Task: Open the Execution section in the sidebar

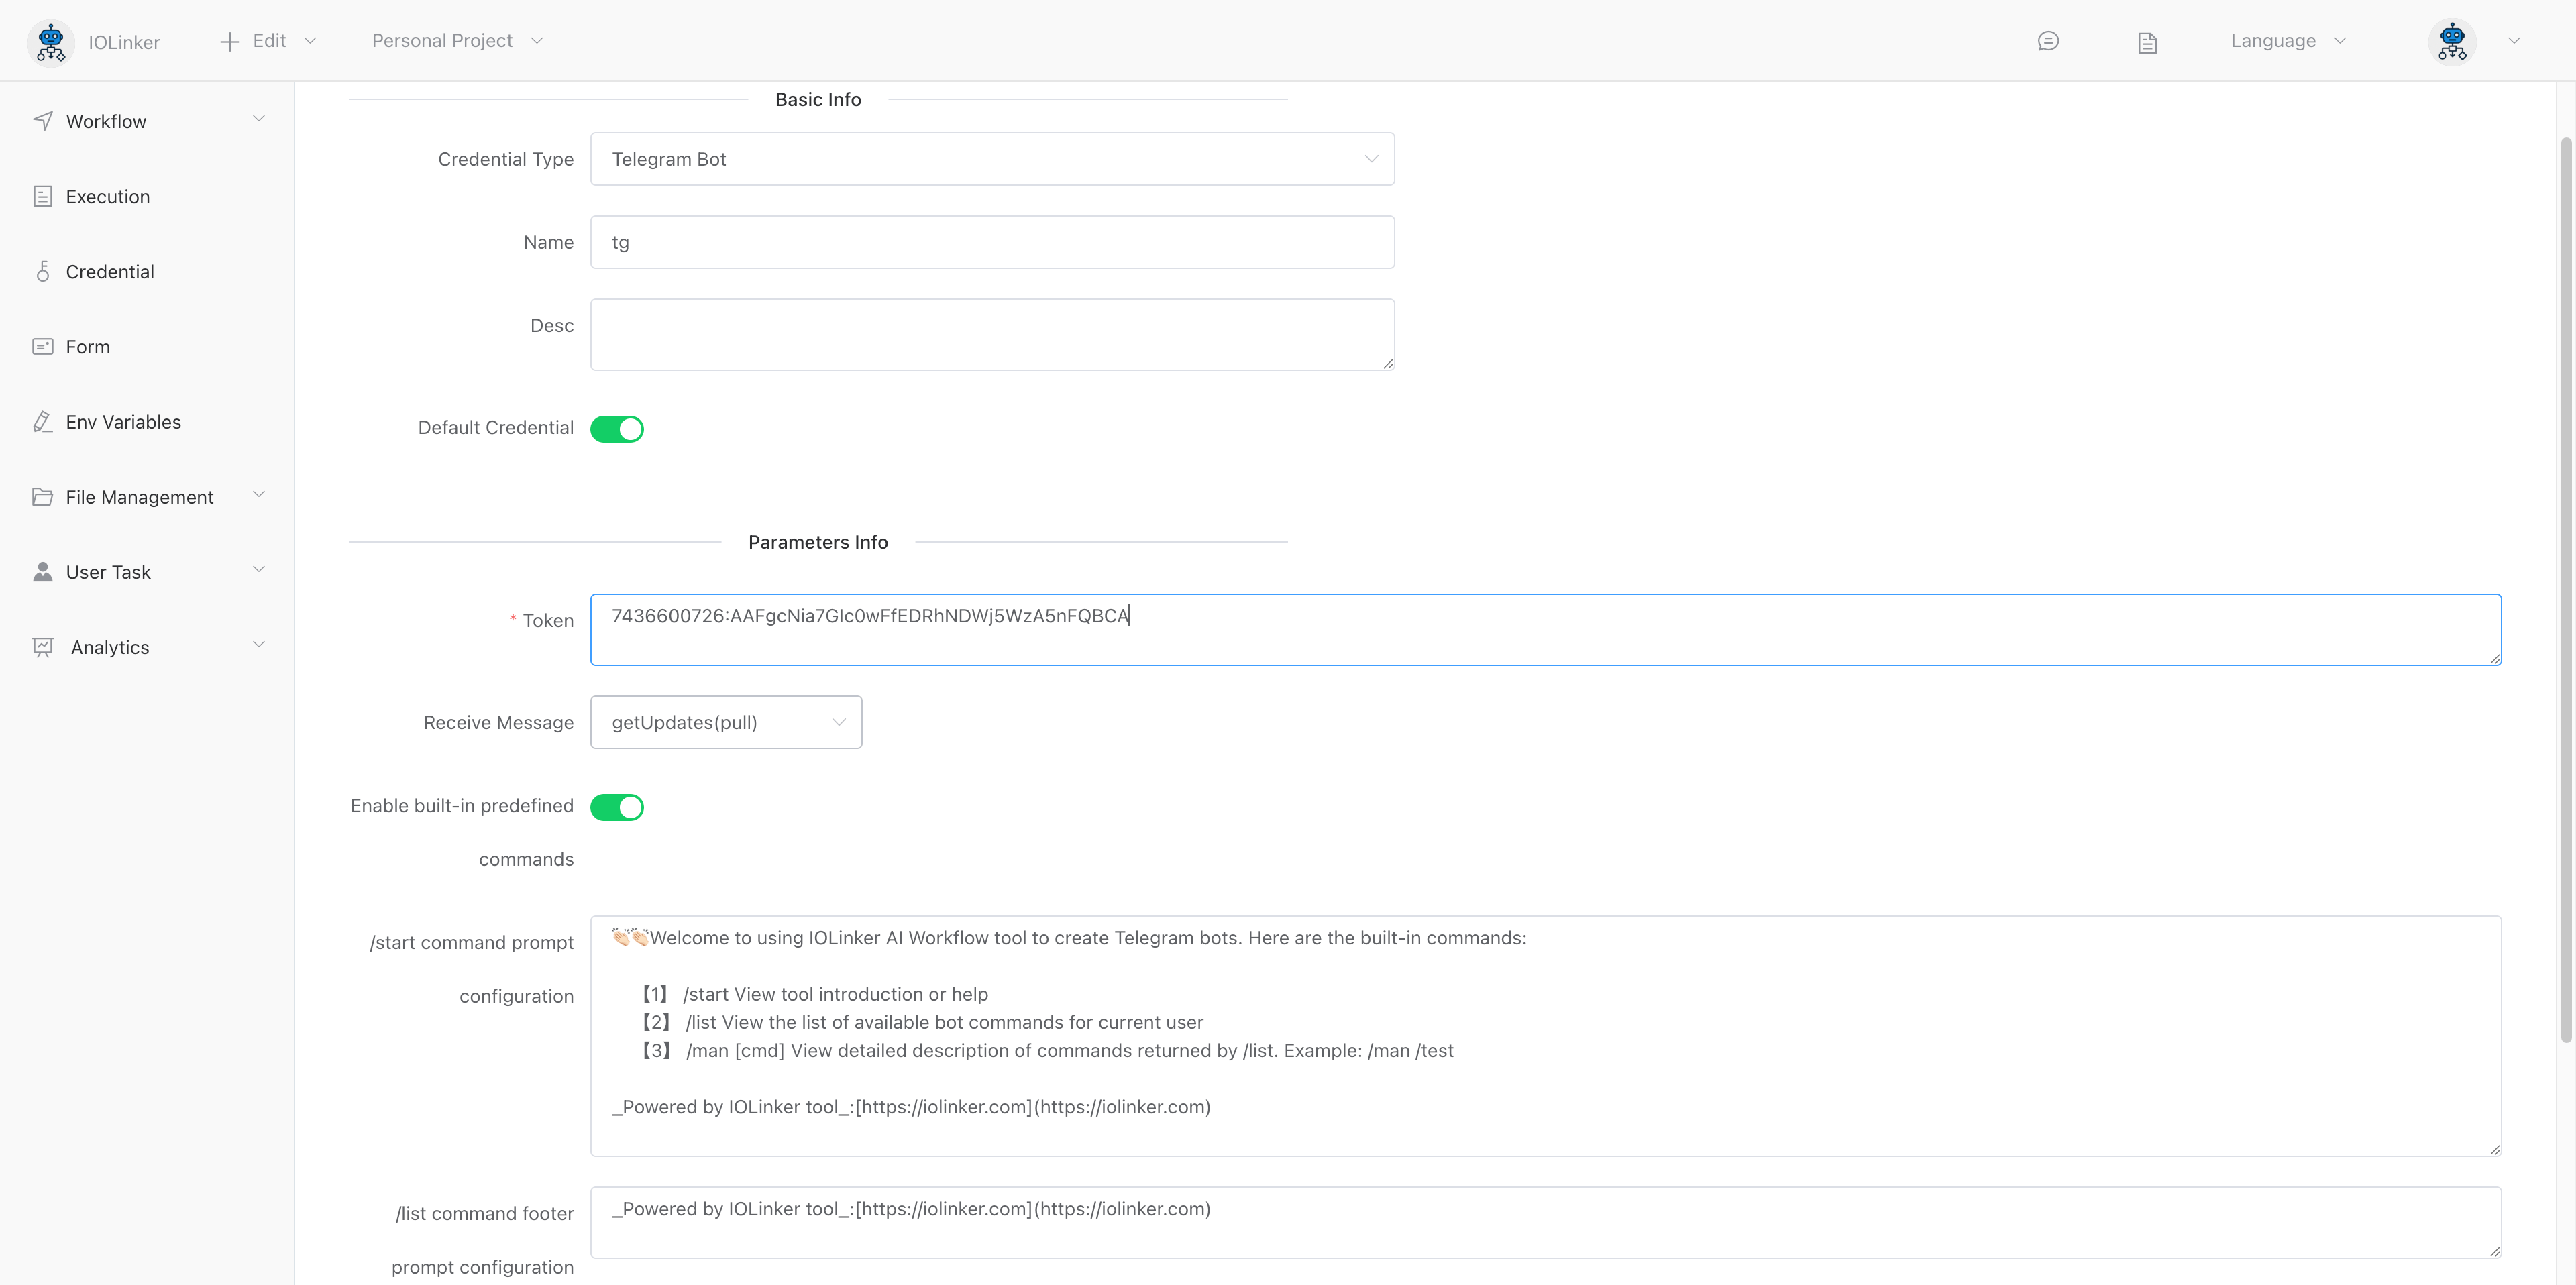Action: point(107,196)
